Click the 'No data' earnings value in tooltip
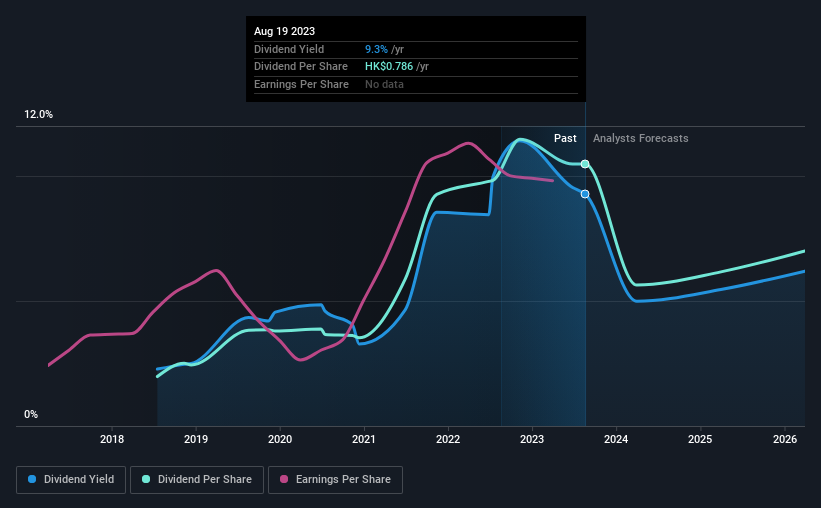 click(384, 84)
